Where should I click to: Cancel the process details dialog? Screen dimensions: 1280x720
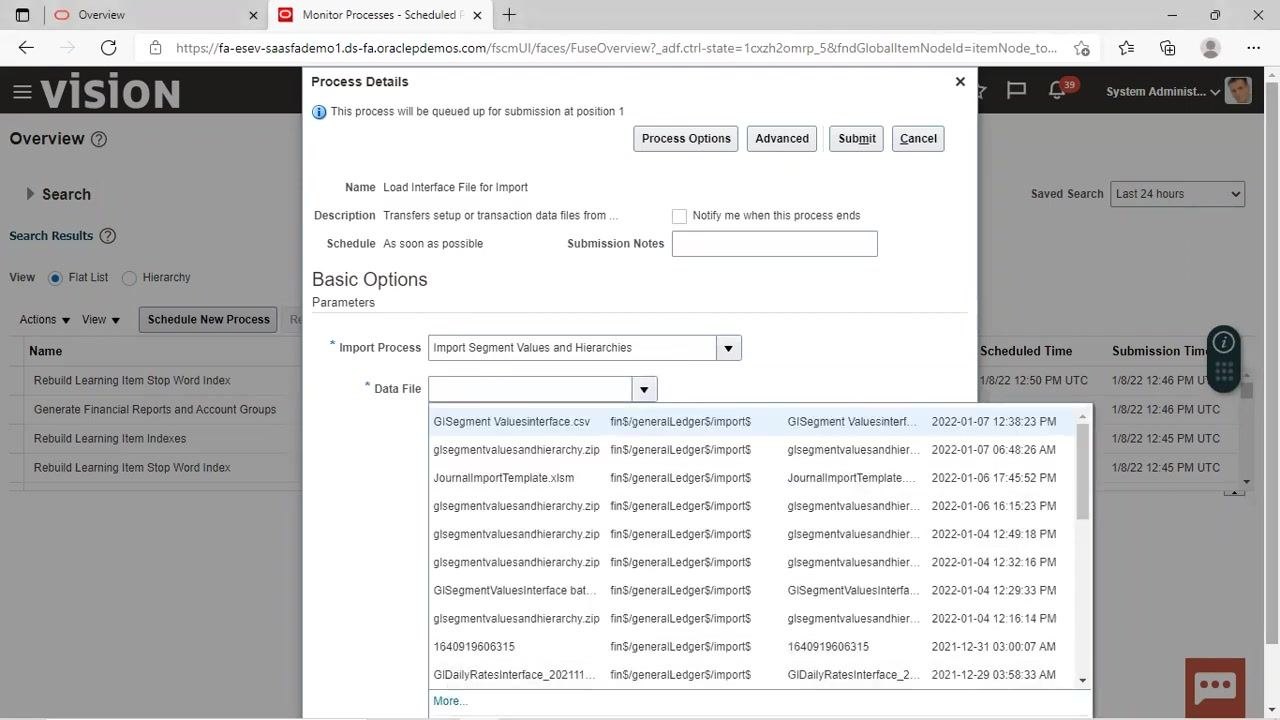coord(918,139)
